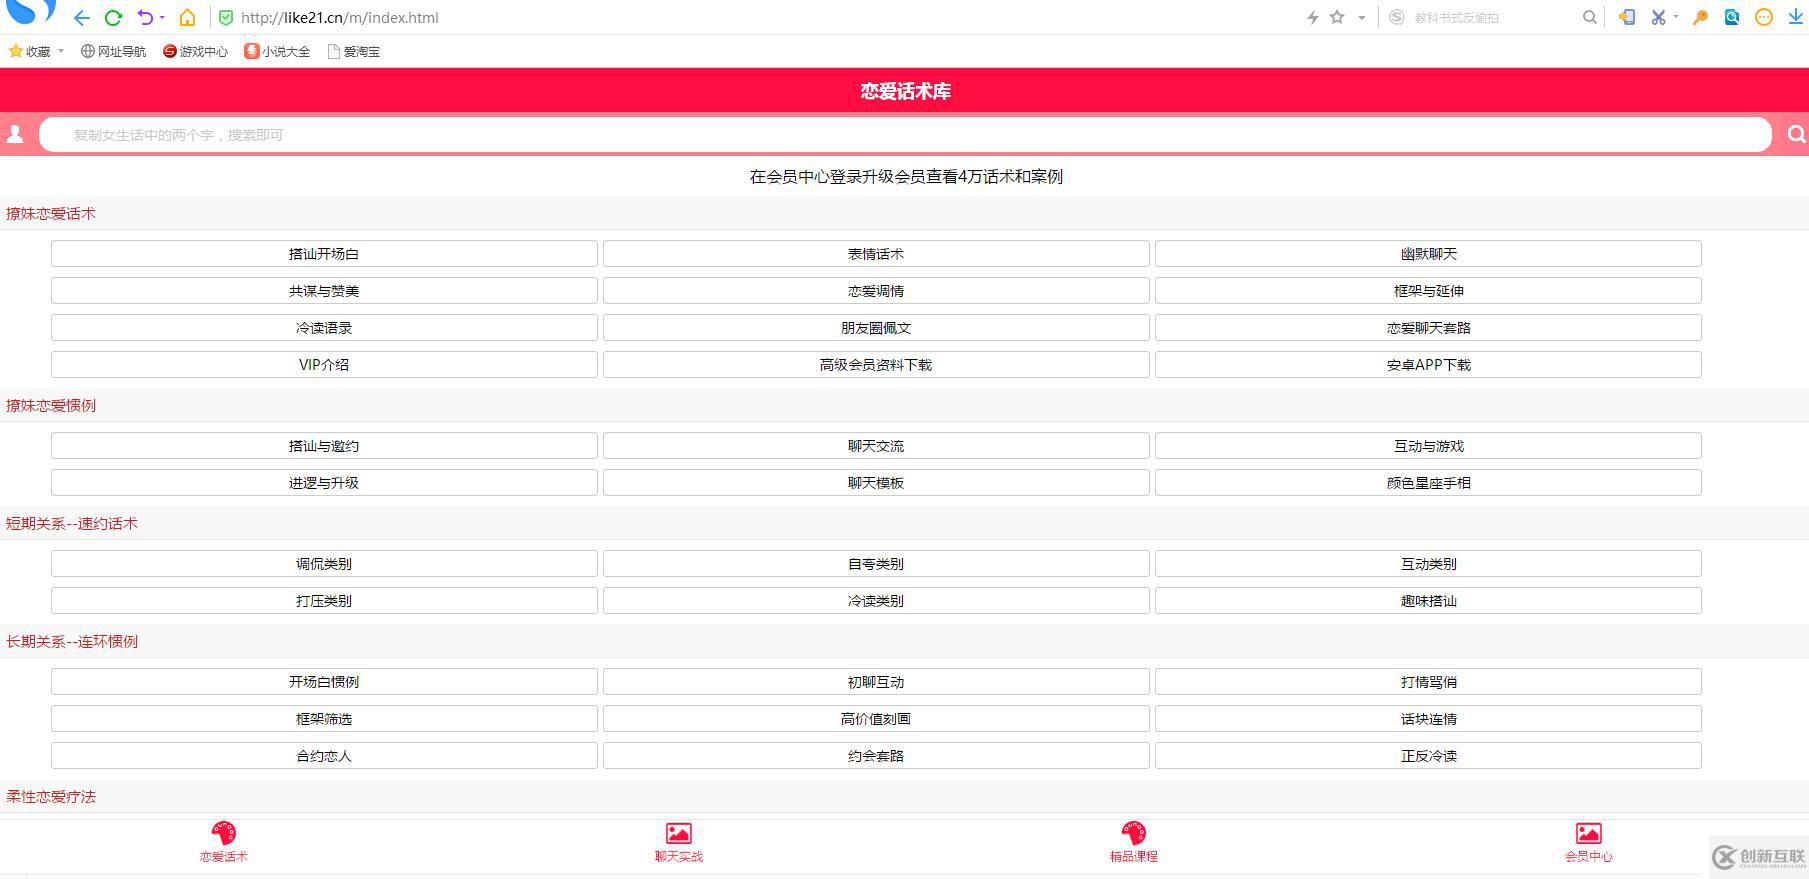Screen dimensions: 1809x879
Task: Click the Sogou logo in the search box
Action: click(1397, 17)
